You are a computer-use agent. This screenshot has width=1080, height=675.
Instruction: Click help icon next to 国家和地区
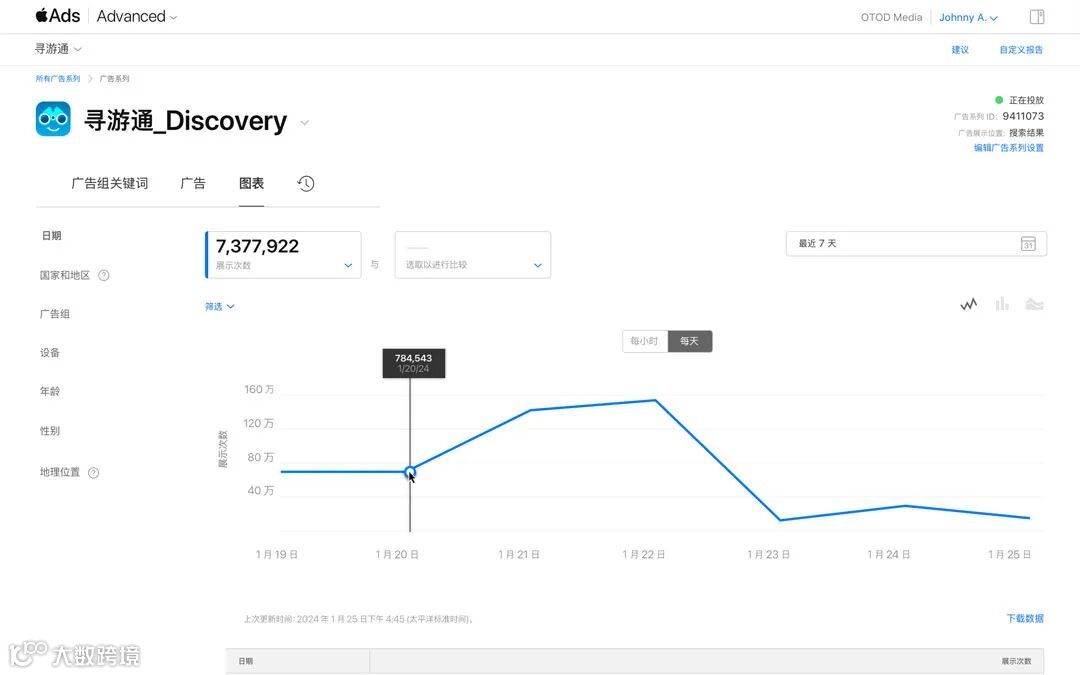click(103, 276)
